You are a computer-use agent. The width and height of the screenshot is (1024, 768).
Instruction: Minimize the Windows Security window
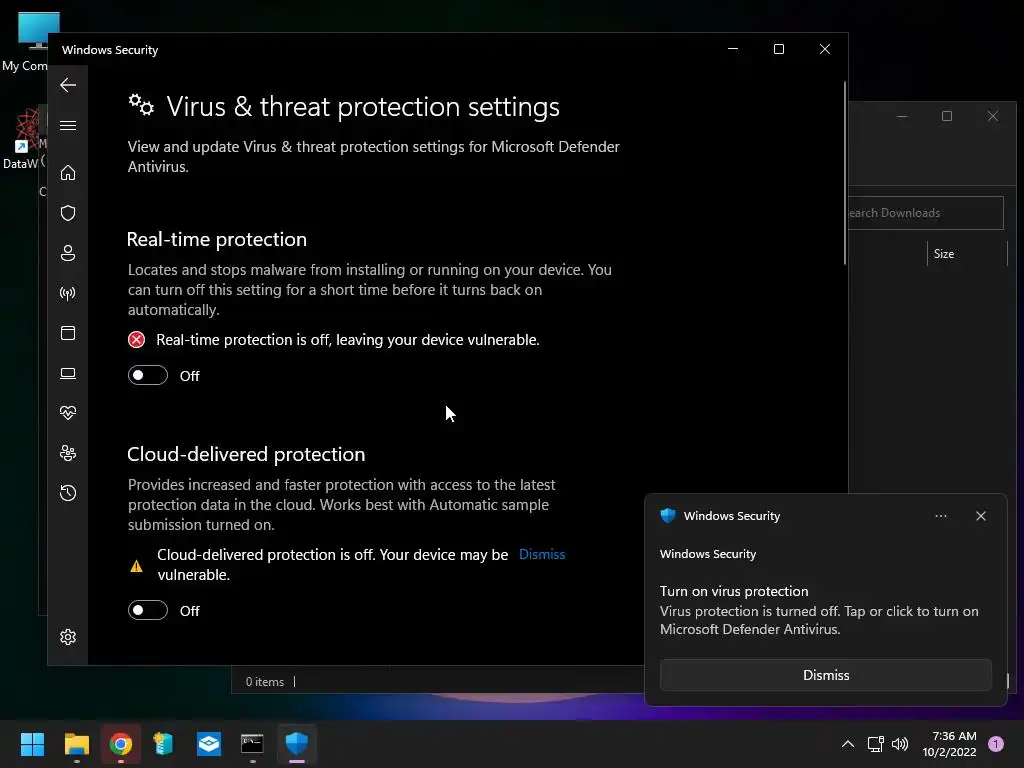coord(733,50)
